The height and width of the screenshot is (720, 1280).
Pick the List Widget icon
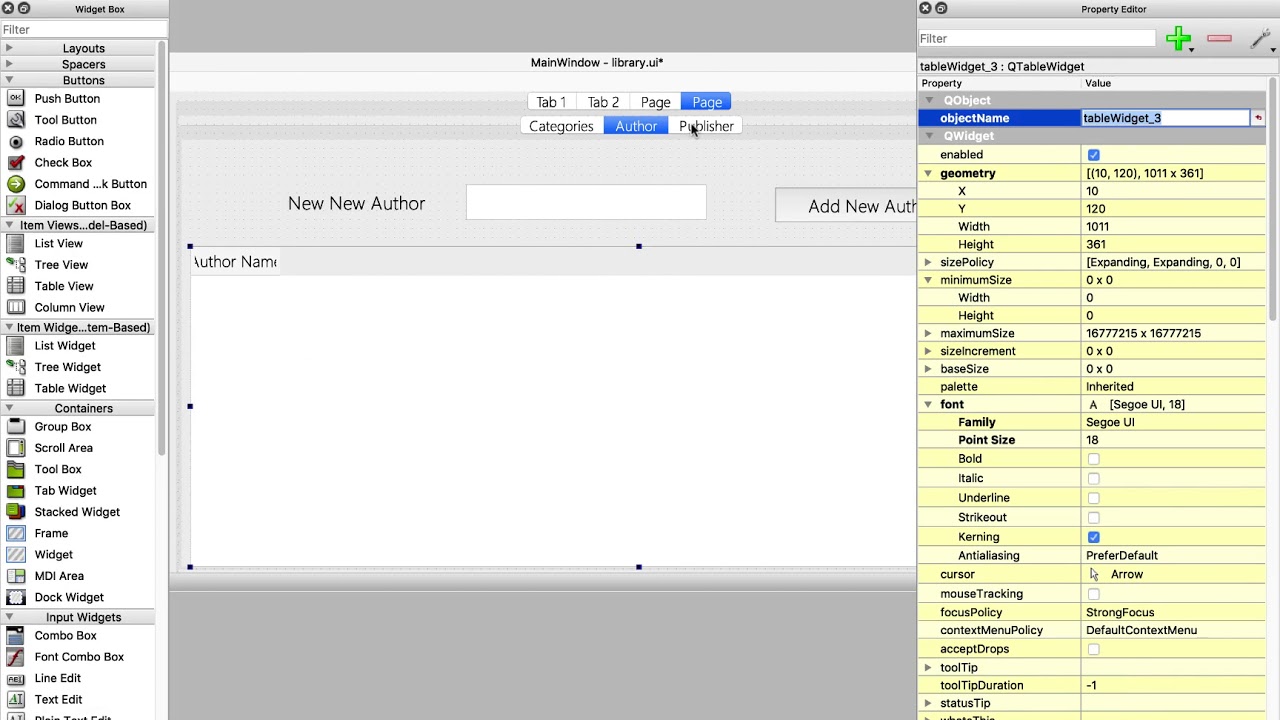pyautogui.click(x=16, y=345)
